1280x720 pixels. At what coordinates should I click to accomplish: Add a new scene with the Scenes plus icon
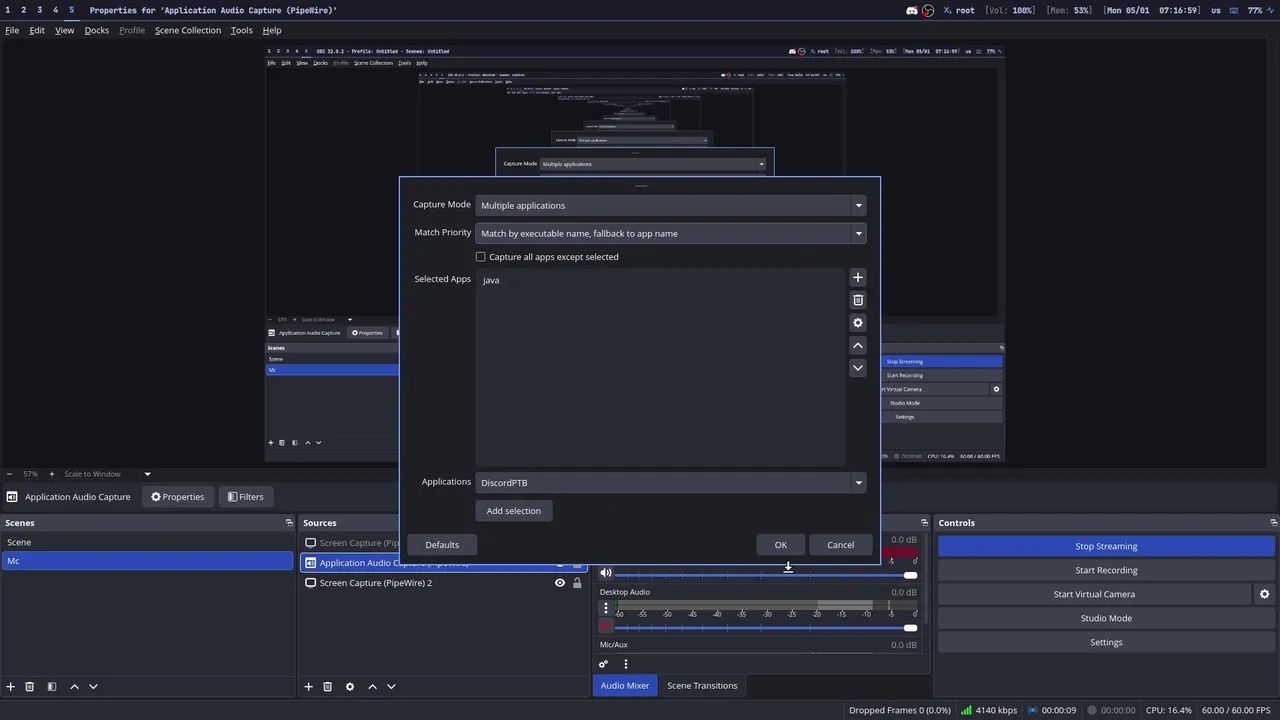click(11, 687)
